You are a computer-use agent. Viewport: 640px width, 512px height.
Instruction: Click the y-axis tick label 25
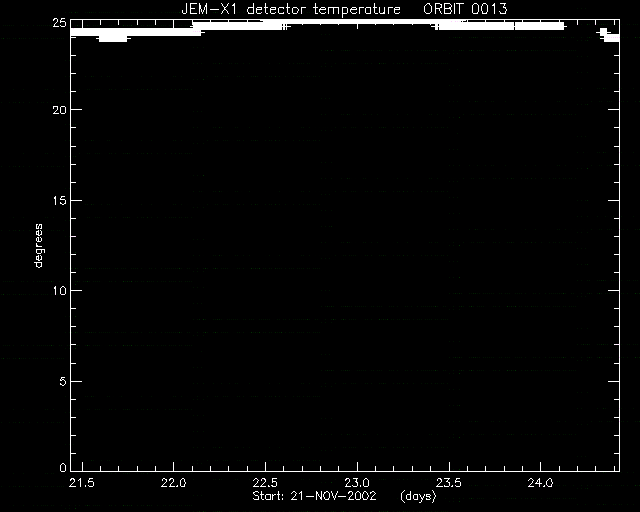59,23
